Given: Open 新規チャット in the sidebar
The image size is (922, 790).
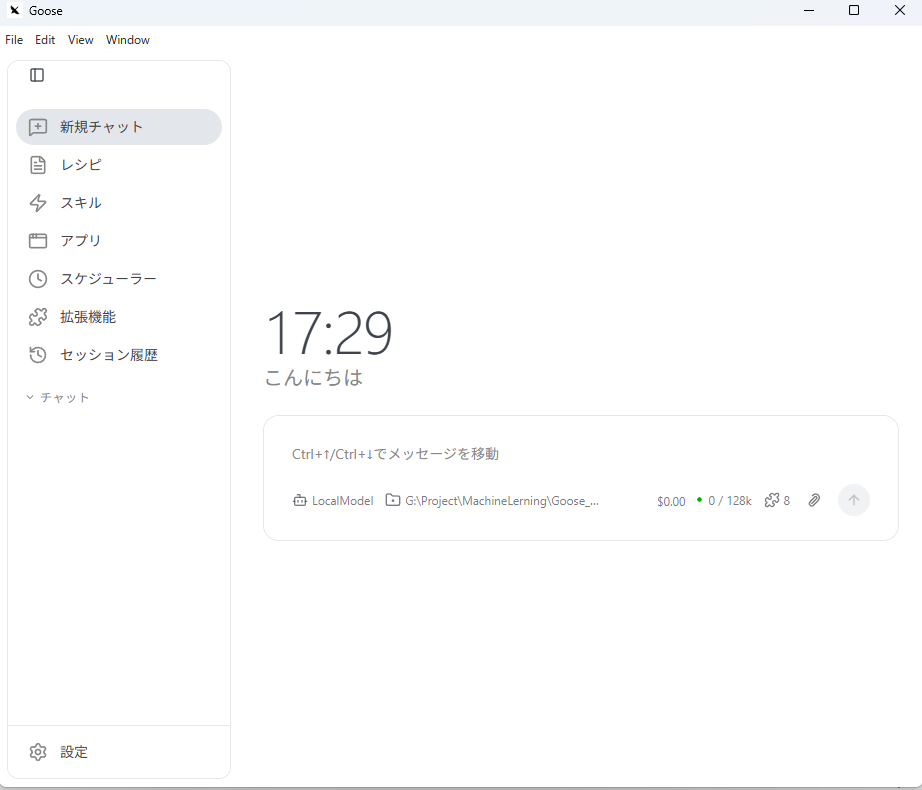Looking at the screenshot, I should click(119, 127).
